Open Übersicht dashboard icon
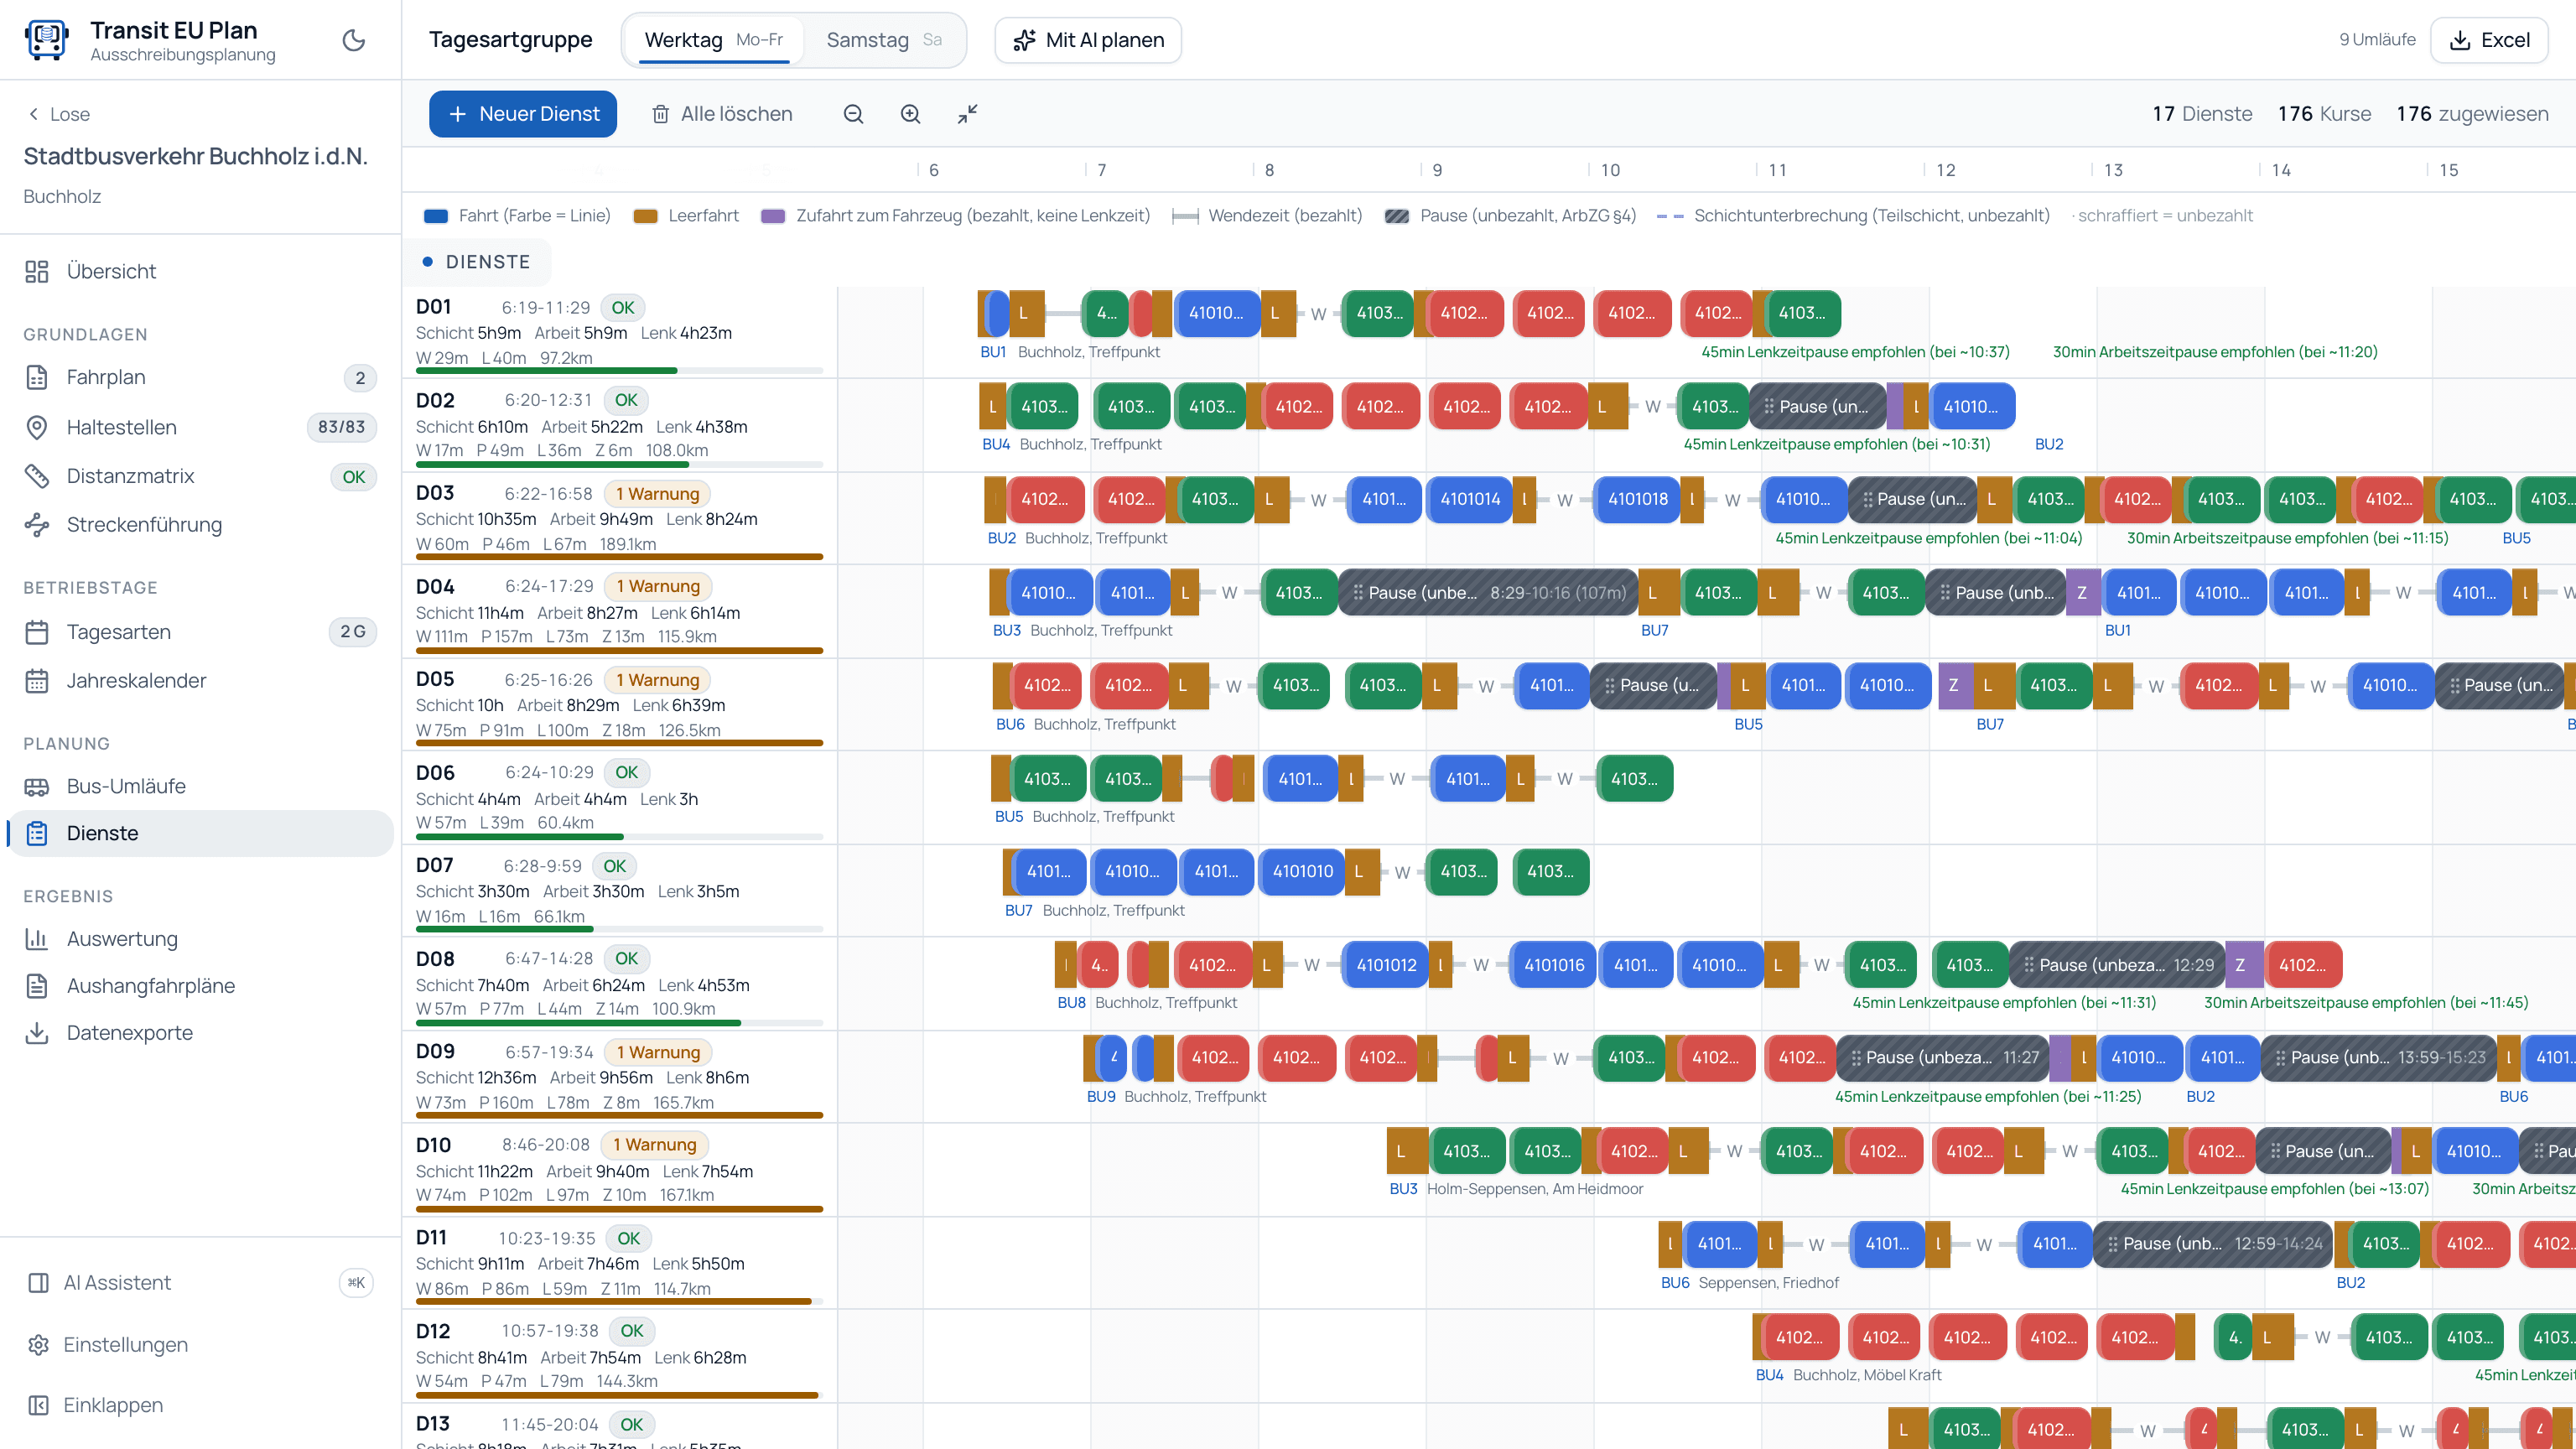 pyautogui.click(x=37, y=271)
